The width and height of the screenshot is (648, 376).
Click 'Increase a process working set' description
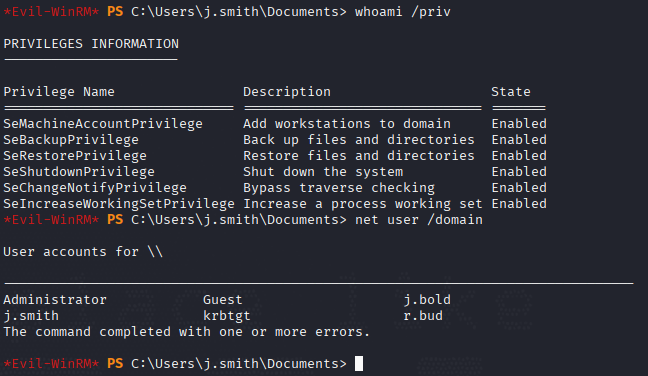(363, 204)
